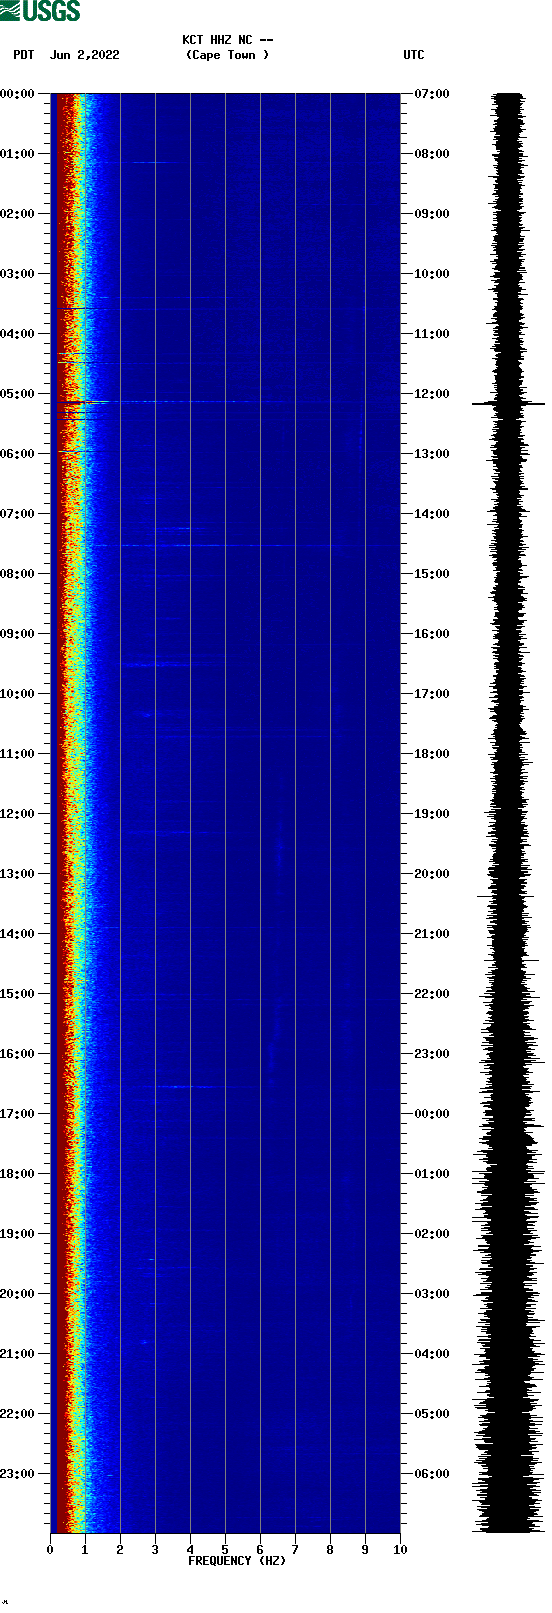Click the 14:00 UTC time label
The height and width of the screenshot is (1613, 552).
[x=432, y=514]
